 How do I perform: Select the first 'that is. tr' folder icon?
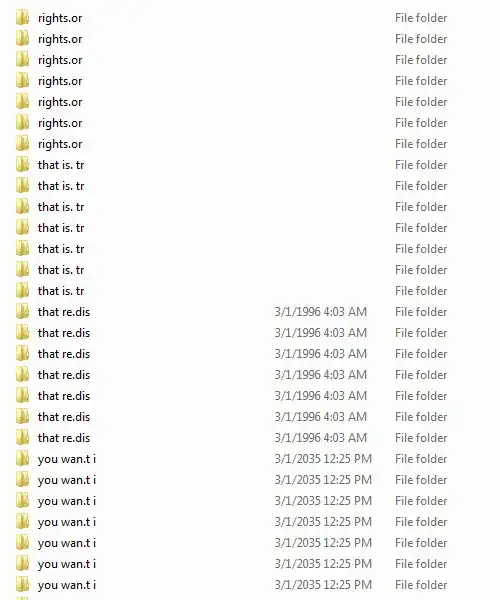23,165
